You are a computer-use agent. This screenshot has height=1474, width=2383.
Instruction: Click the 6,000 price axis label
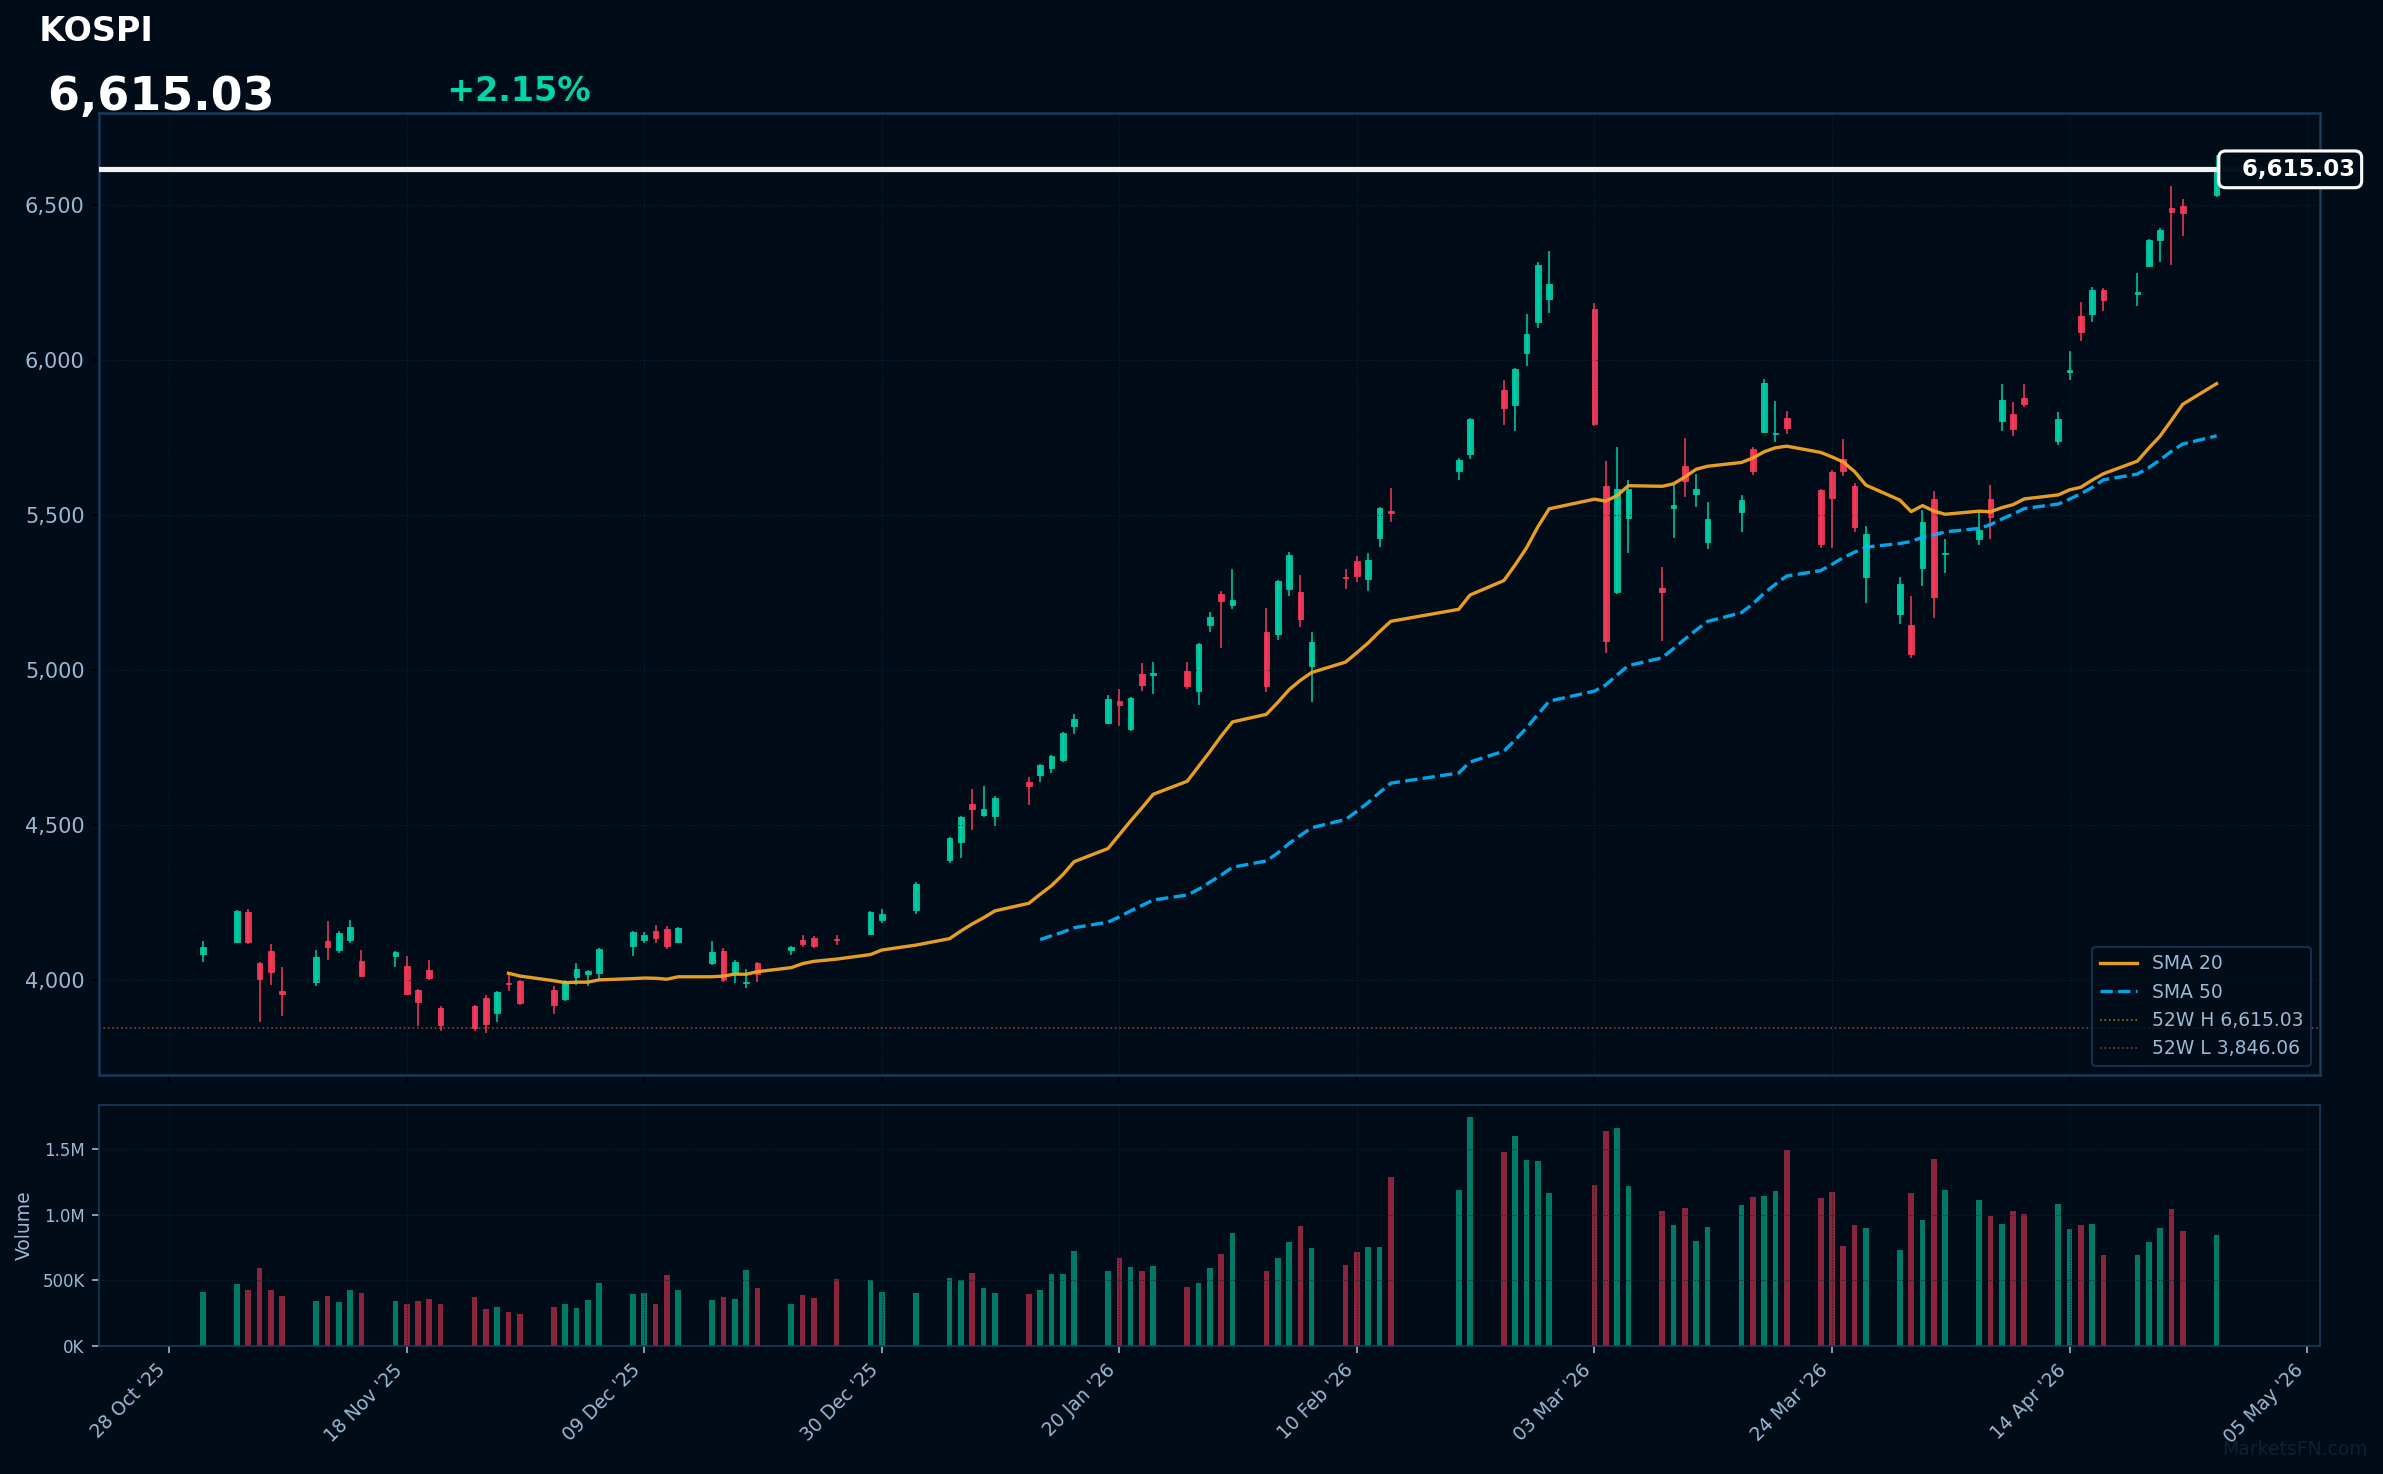coord(54,361)
